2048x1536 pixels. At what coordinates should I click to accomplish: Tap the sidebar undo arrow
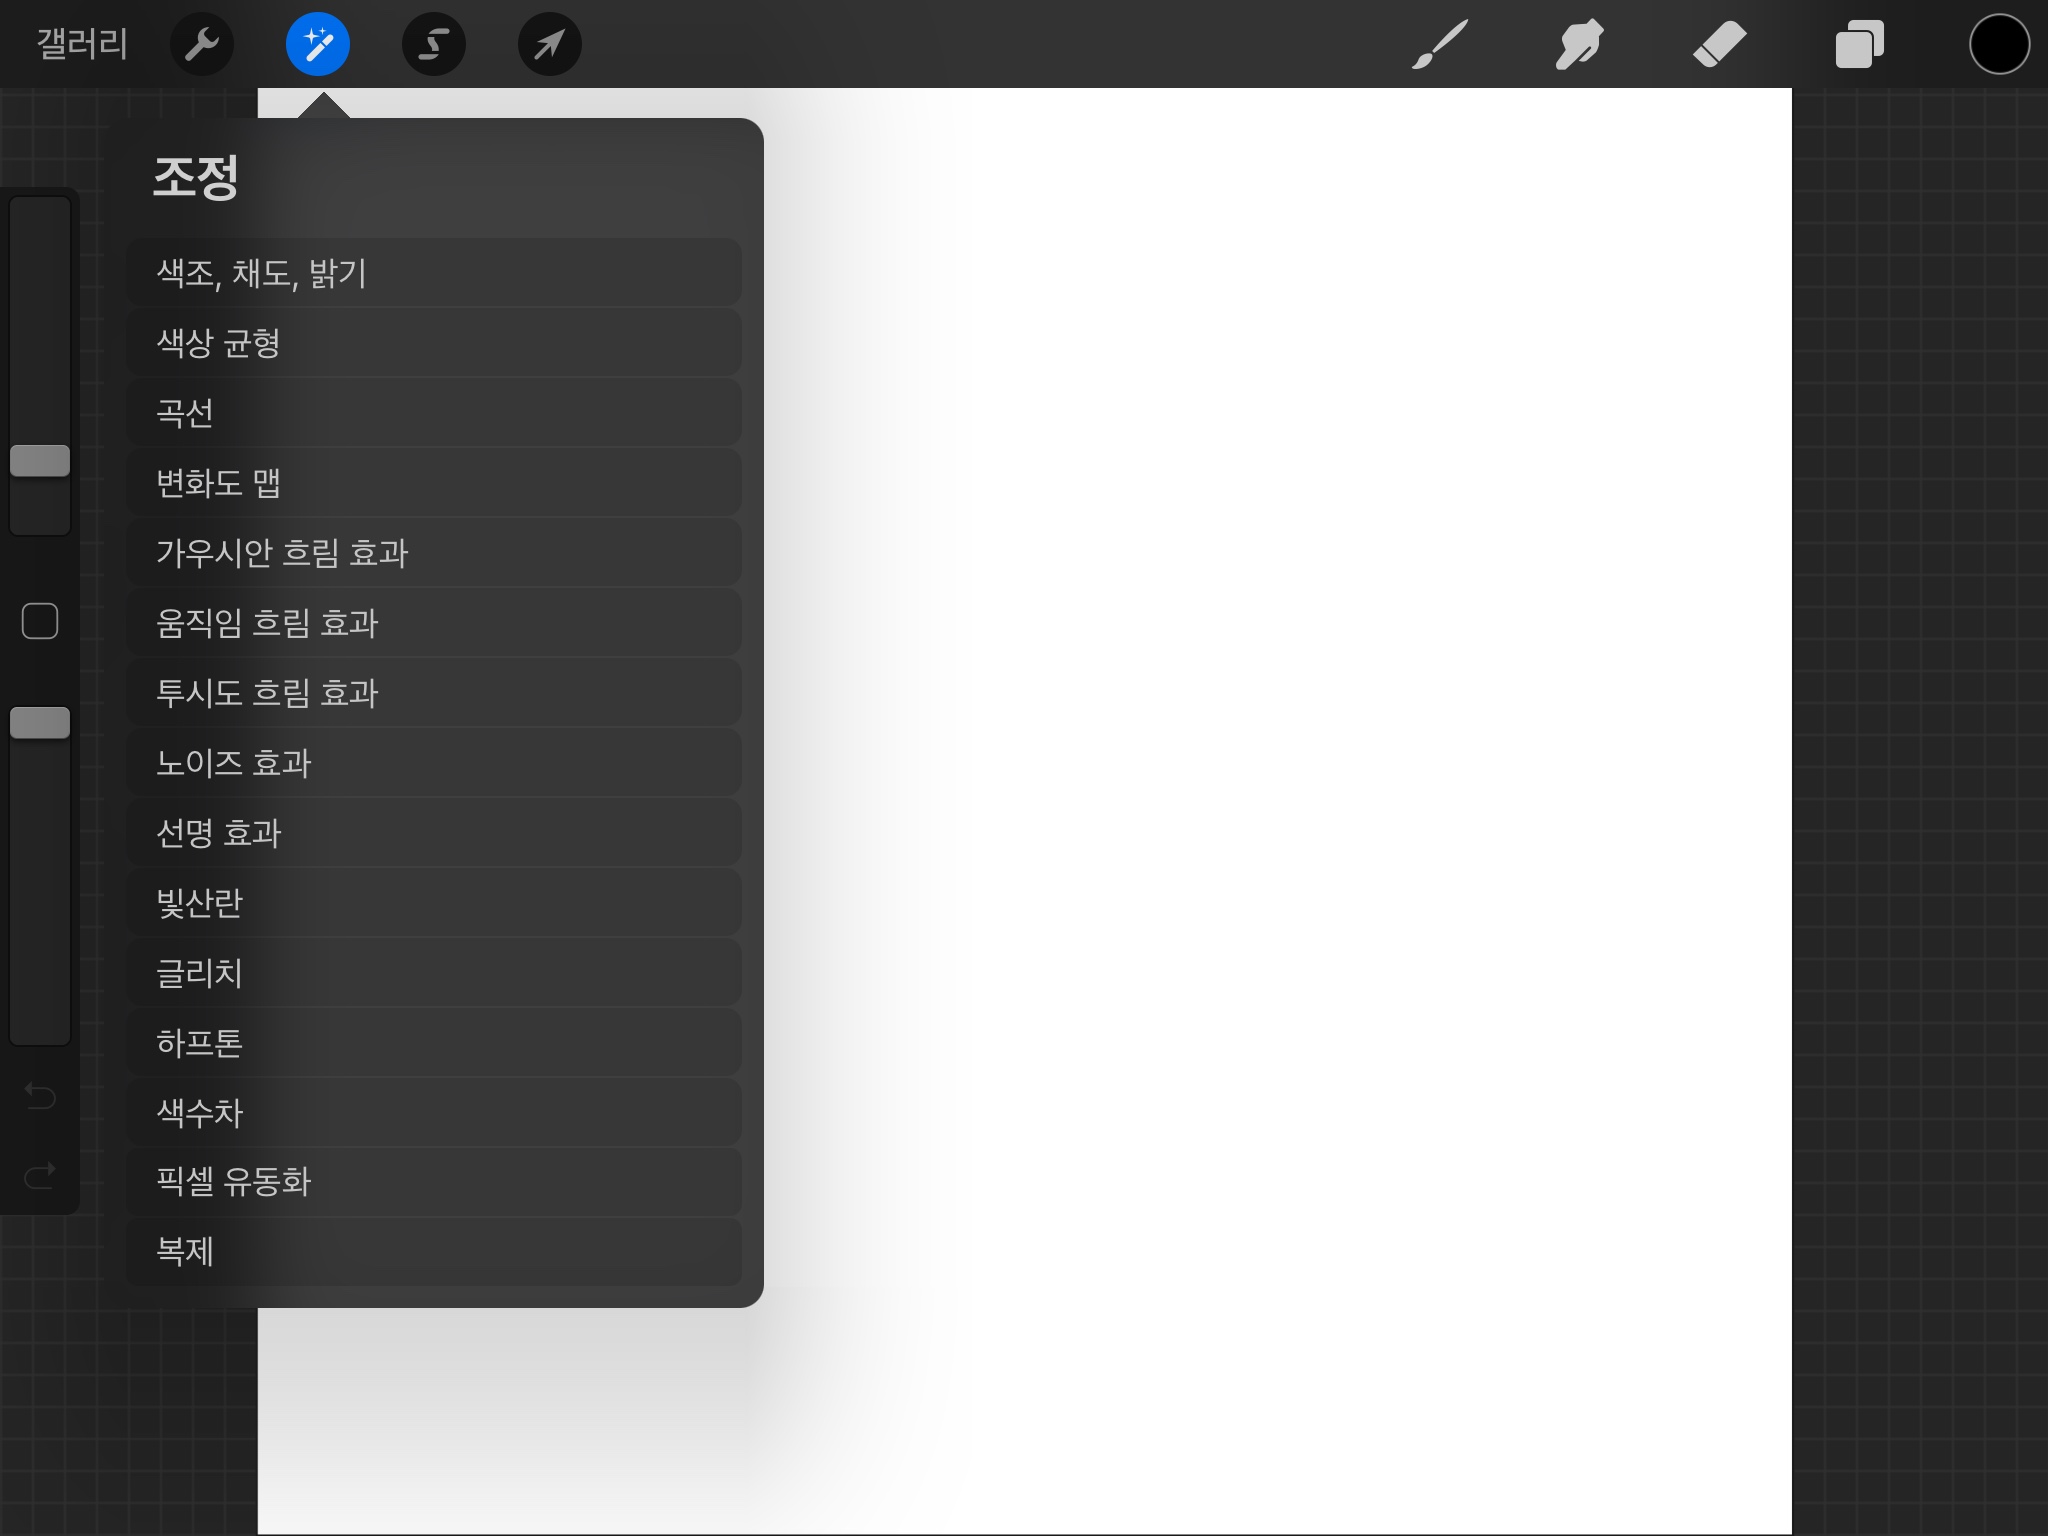(x=40, y=1096)
